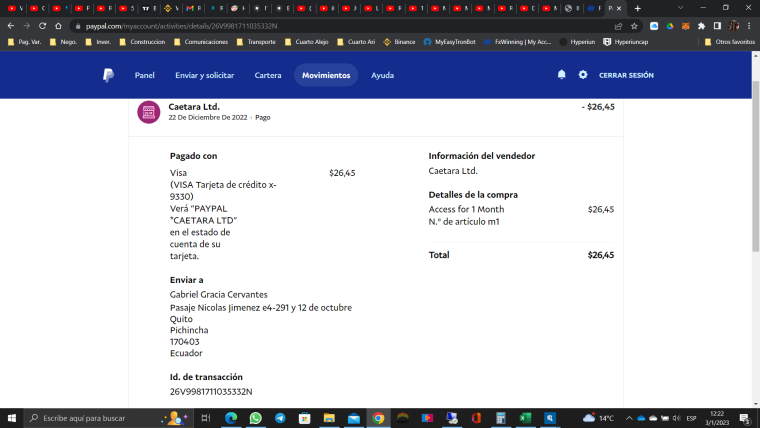Open the Ayuda menu item
The width and height of the screenshot is (760, 428).
coord(382,75)
